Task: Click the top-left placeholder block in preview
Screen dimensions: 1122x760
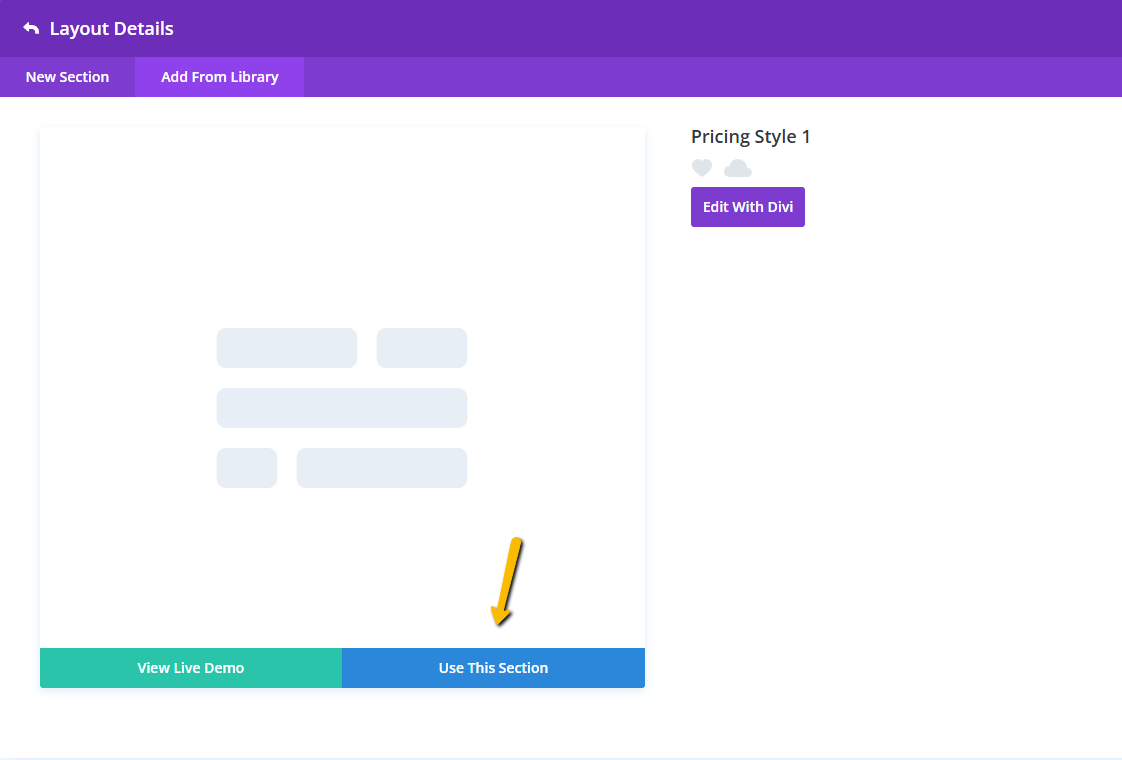Action: pyautogui.click(x=286, y=348)
